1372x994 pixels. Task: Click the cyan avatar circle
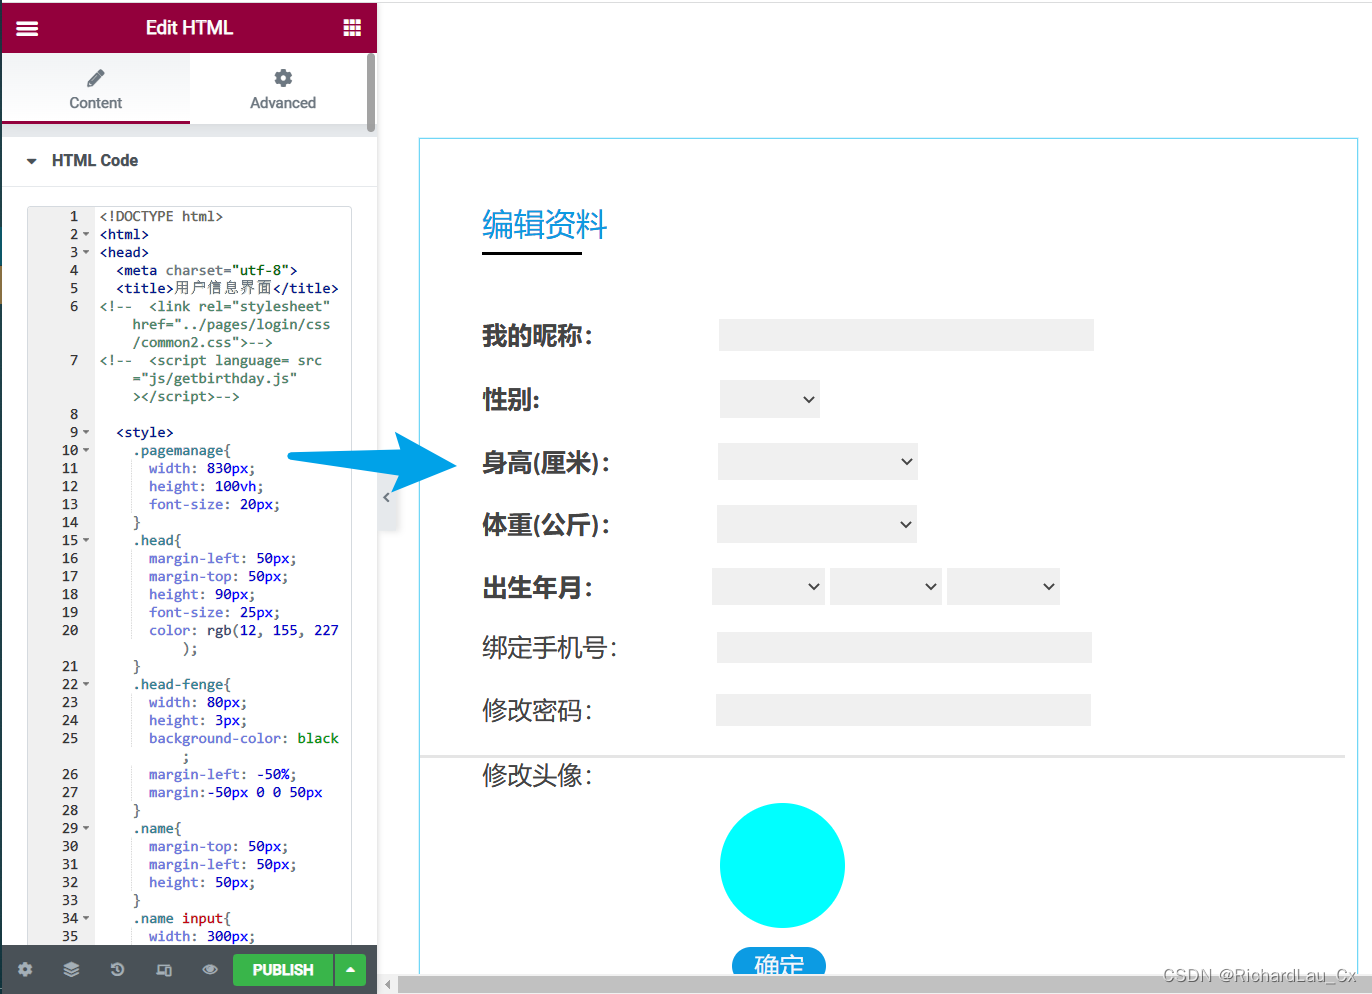[782, 865]
